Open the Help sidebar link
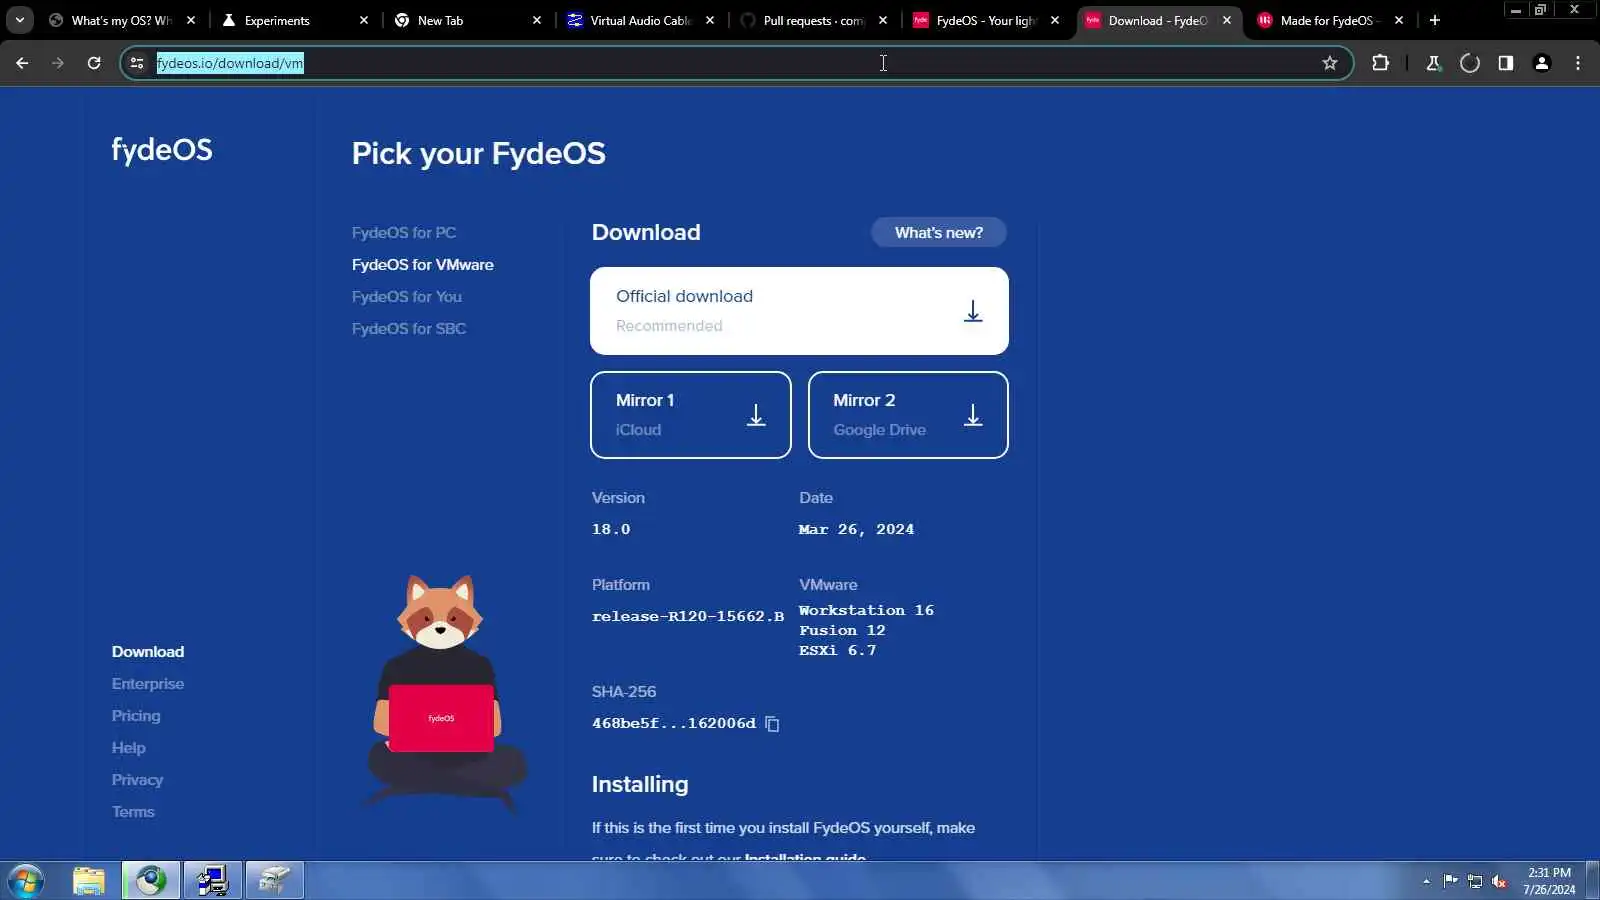 (129, 747)
